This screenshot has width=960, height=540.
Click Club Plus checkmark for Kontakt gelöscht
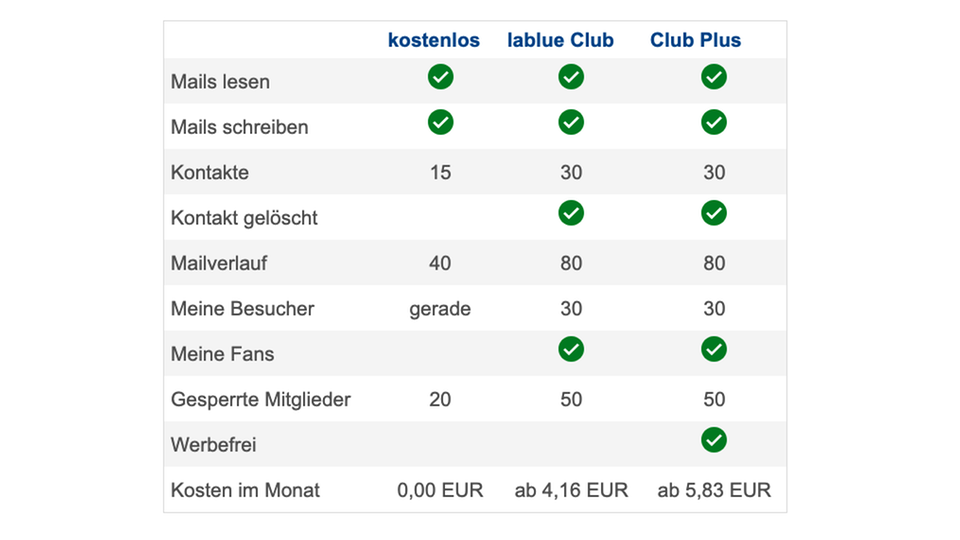pos(714,213)
